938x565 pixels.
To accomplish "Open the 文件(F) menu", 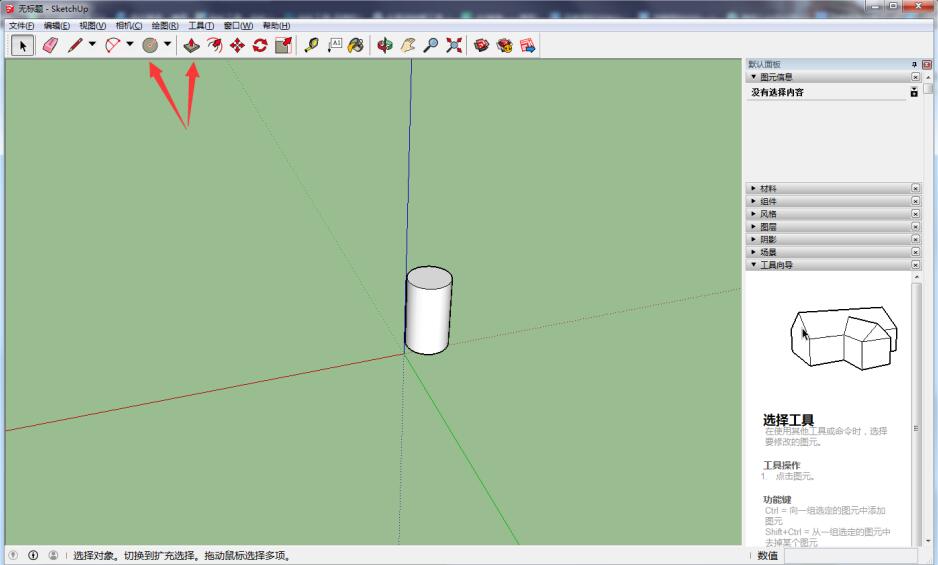I will [21, 25].
